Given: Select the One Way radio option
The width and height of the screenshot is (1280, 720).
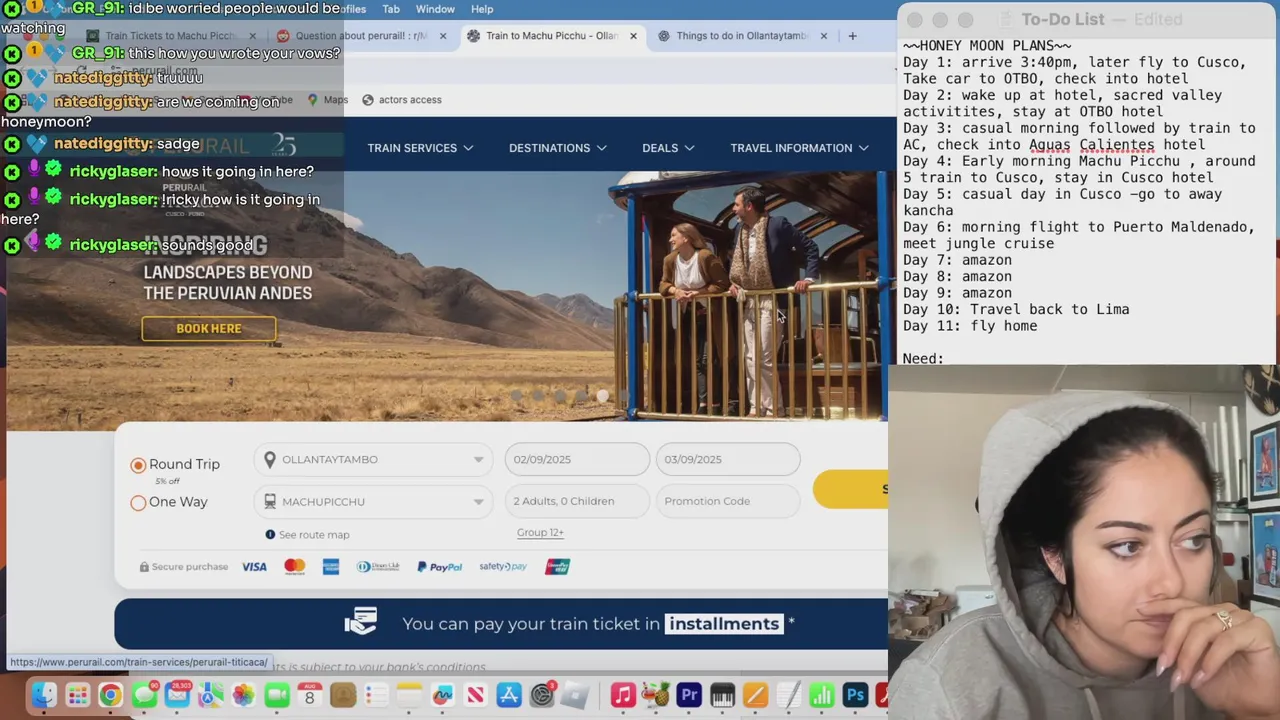Looking at the screenshot, I should tap(138, 502).
